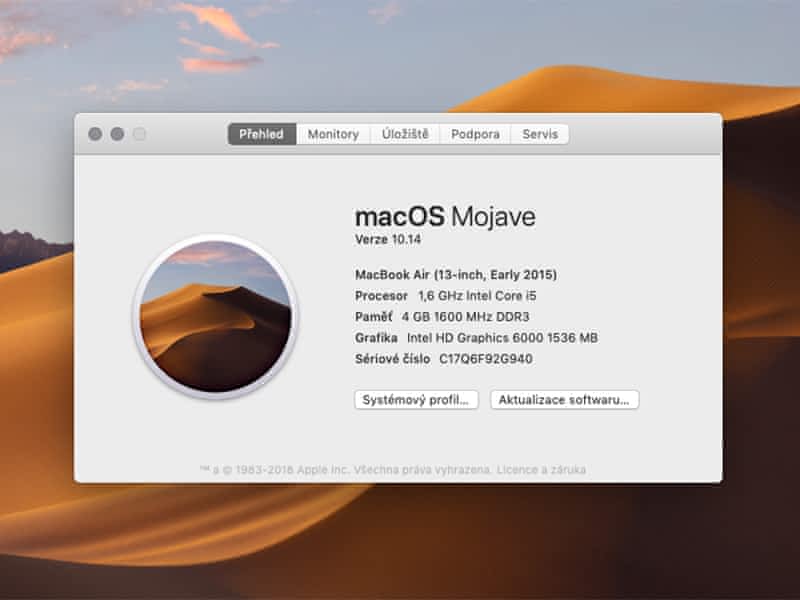Switch to the Přehled tab
The image size is (800, 600).
coord(262,134)
